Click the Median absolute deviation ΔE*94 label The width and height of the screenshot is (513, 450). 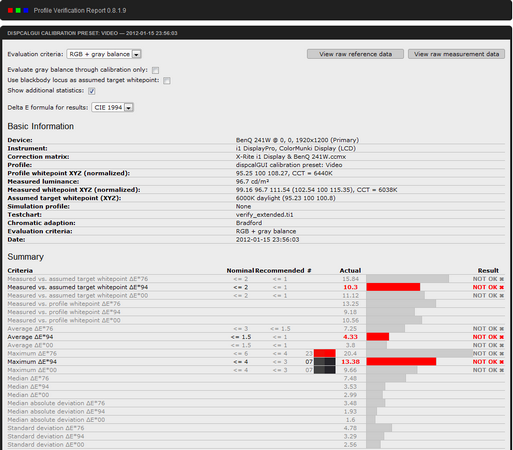(56, 411)
